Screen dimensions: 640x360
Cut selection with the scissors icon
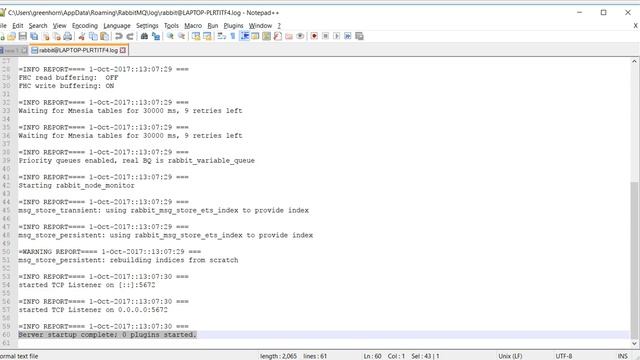pos(82,36)
